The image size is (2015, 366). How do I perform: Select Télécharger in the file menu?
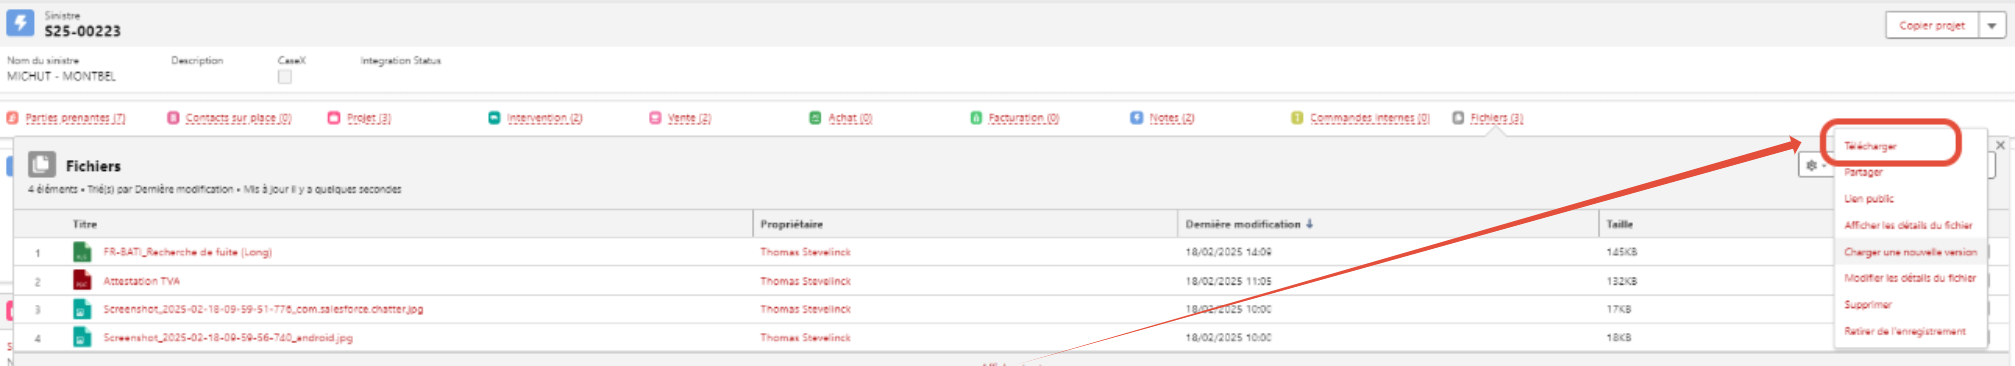pyautogui.click(x=1870, y=146)
